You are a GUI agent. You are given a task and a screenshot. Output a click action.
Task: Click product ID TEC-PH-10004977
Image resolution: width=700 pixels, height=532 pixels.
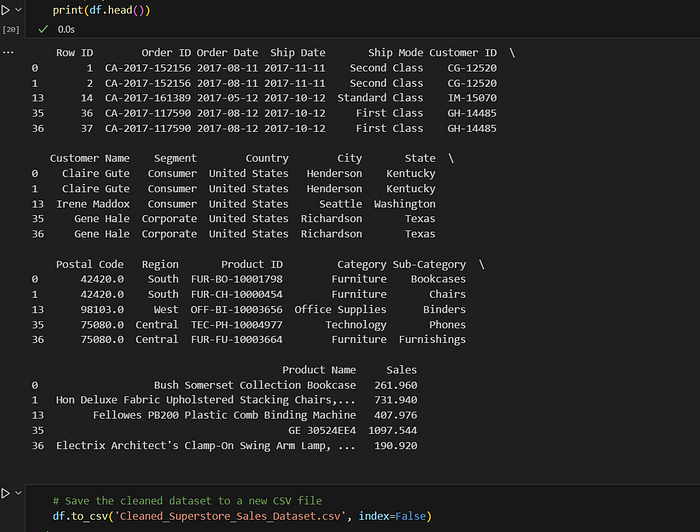click(237, 324)
